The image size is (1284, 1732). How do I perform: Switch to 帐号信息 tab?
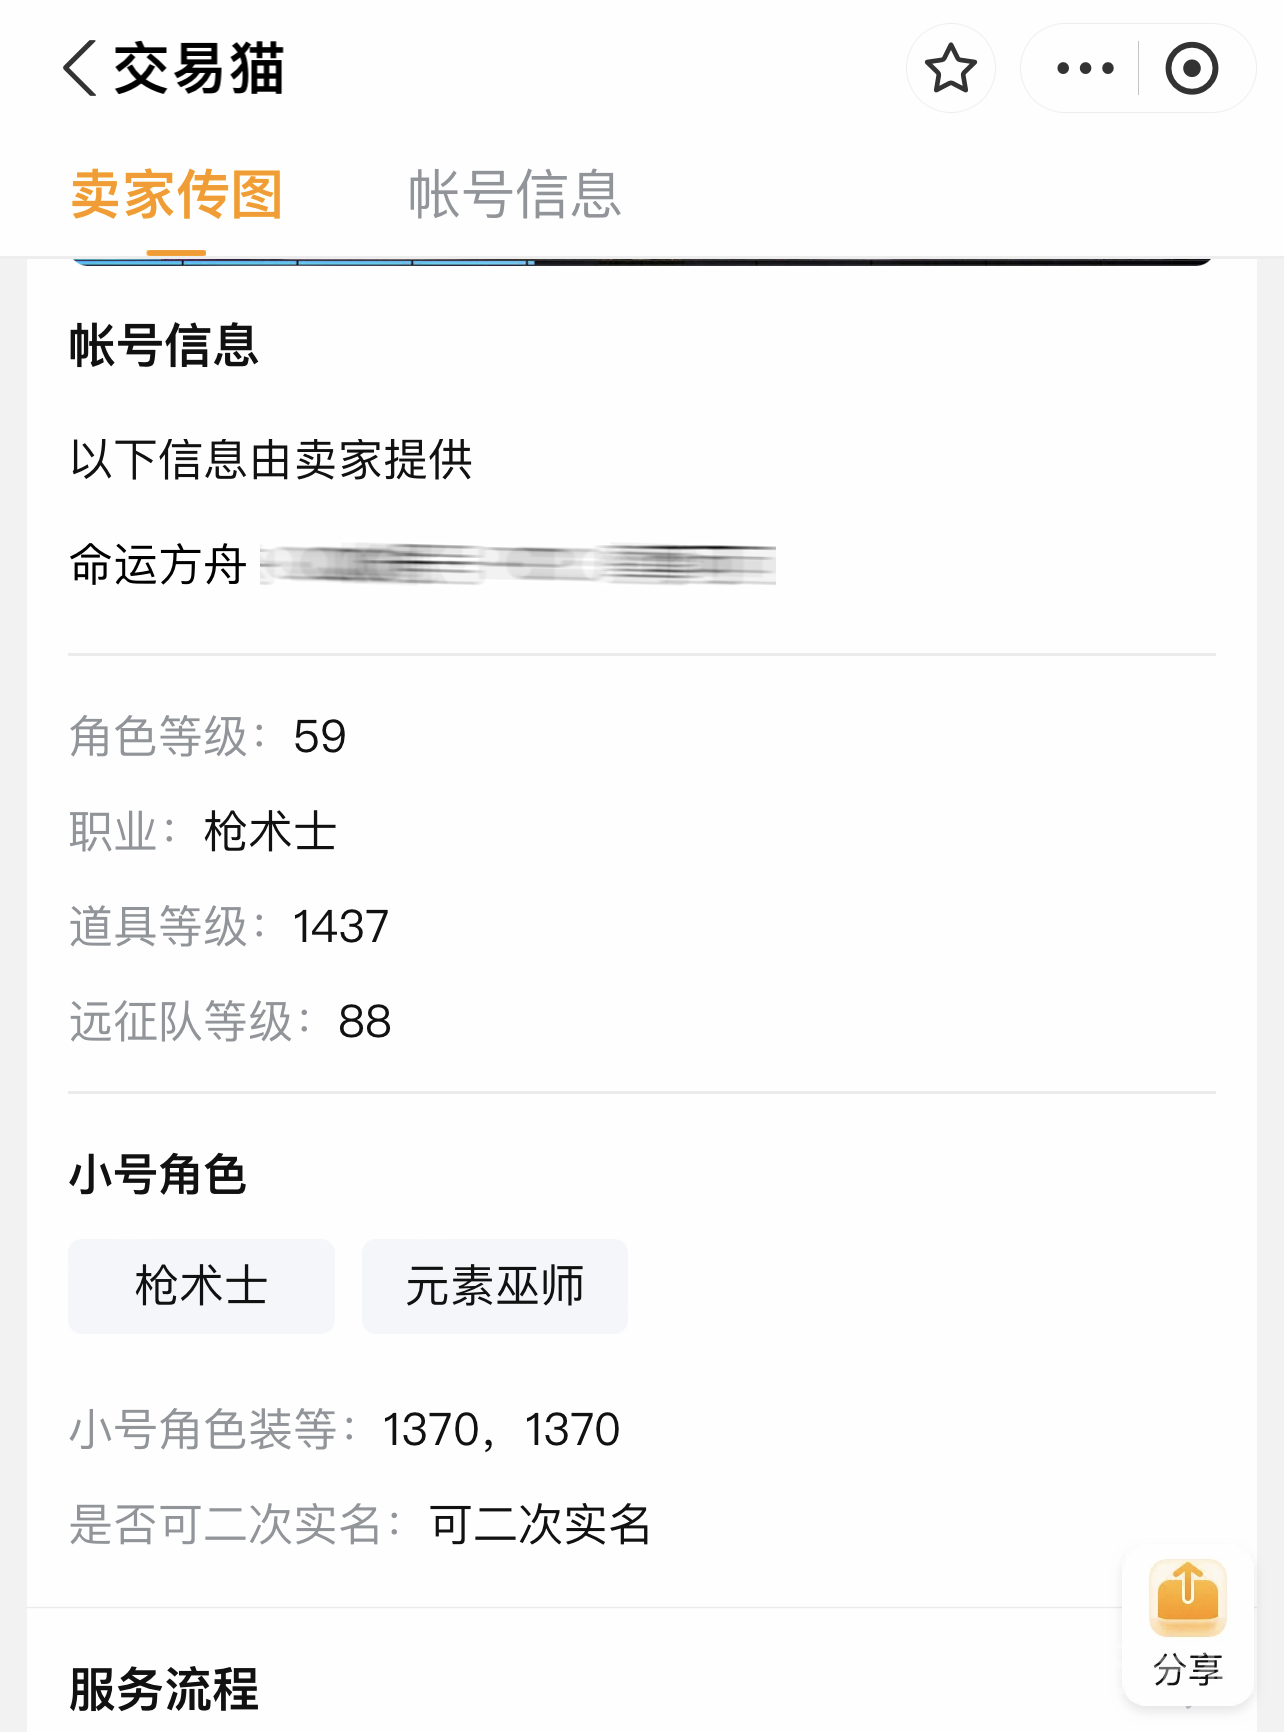click(x=514, y=194)
